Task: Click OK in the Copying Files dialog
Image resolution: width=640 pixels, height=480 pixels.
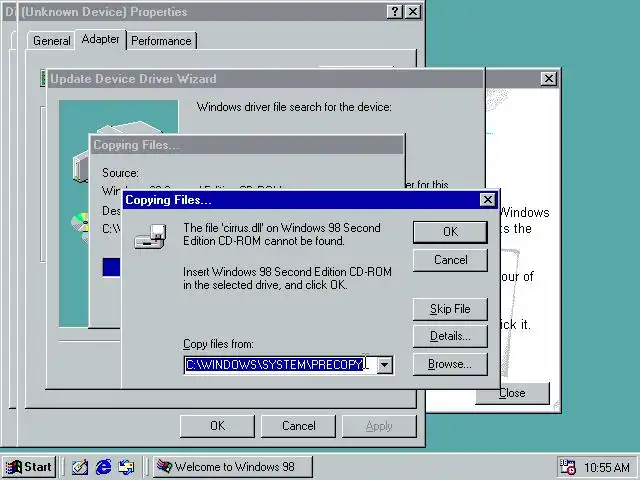Action: pos(450,232)
